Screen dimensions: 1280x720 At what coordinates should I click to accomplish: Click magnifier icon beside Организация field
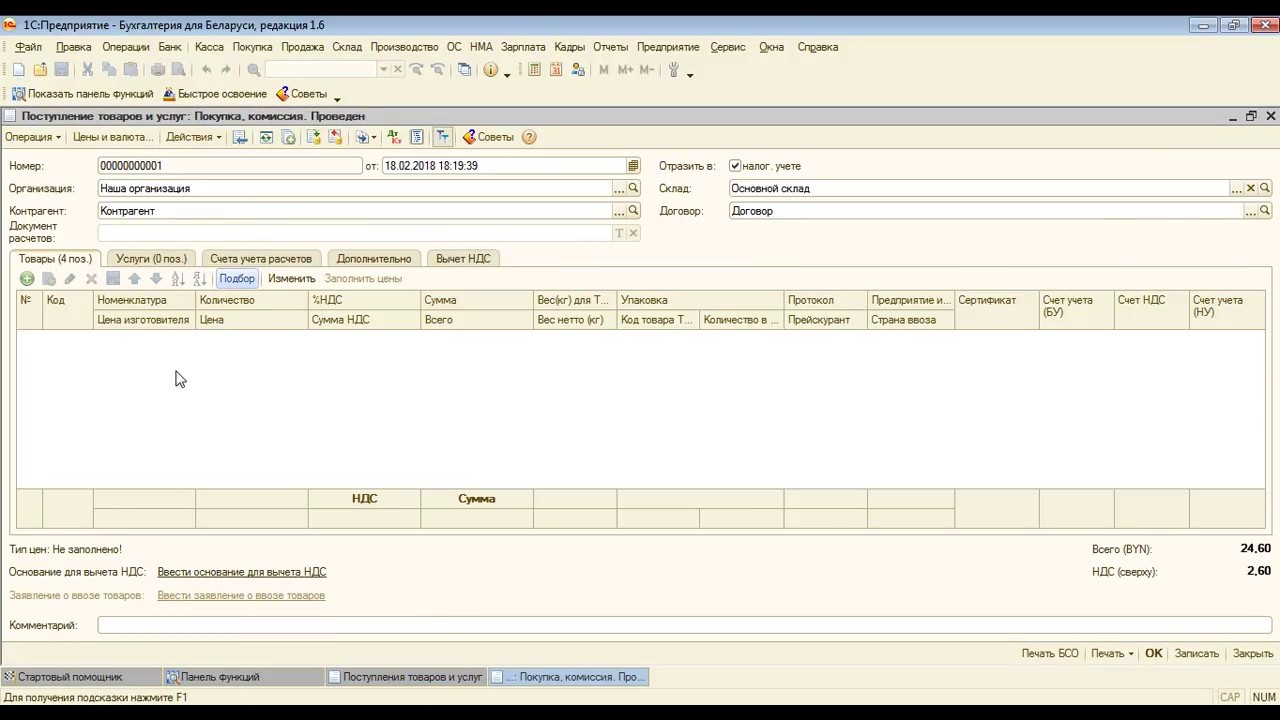tap(633, 188)
